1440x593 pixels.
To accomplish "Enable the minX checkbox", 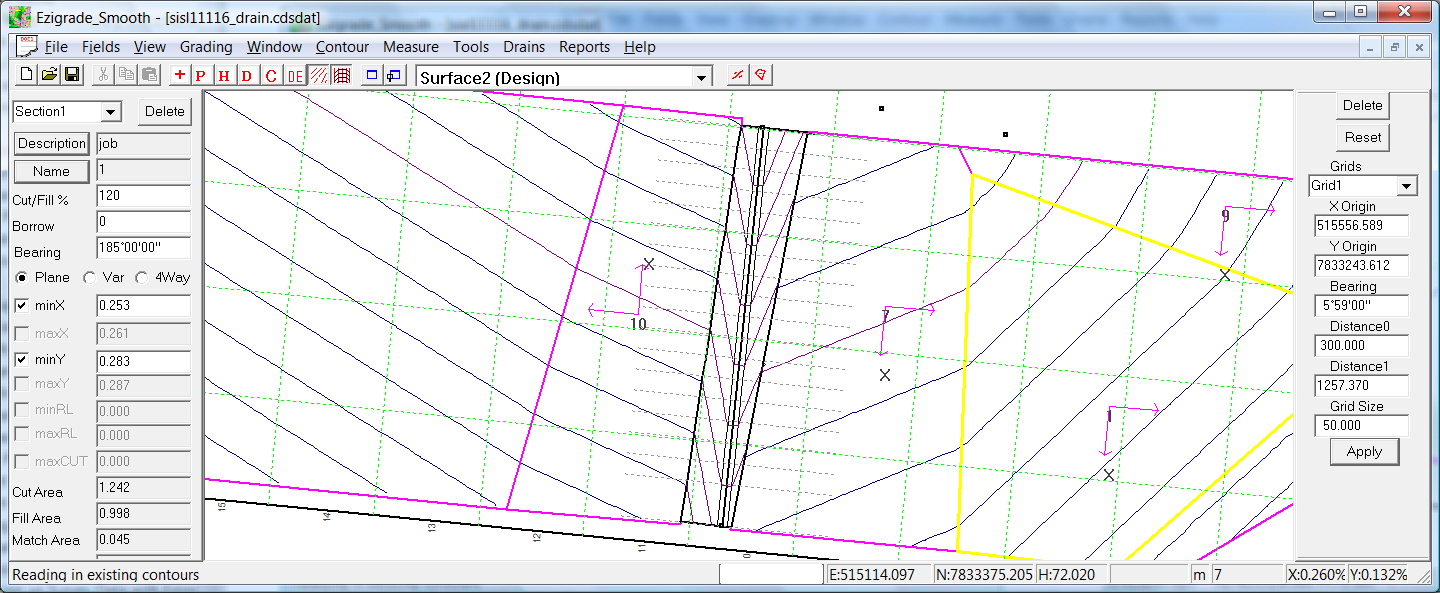I will (23, 305).
